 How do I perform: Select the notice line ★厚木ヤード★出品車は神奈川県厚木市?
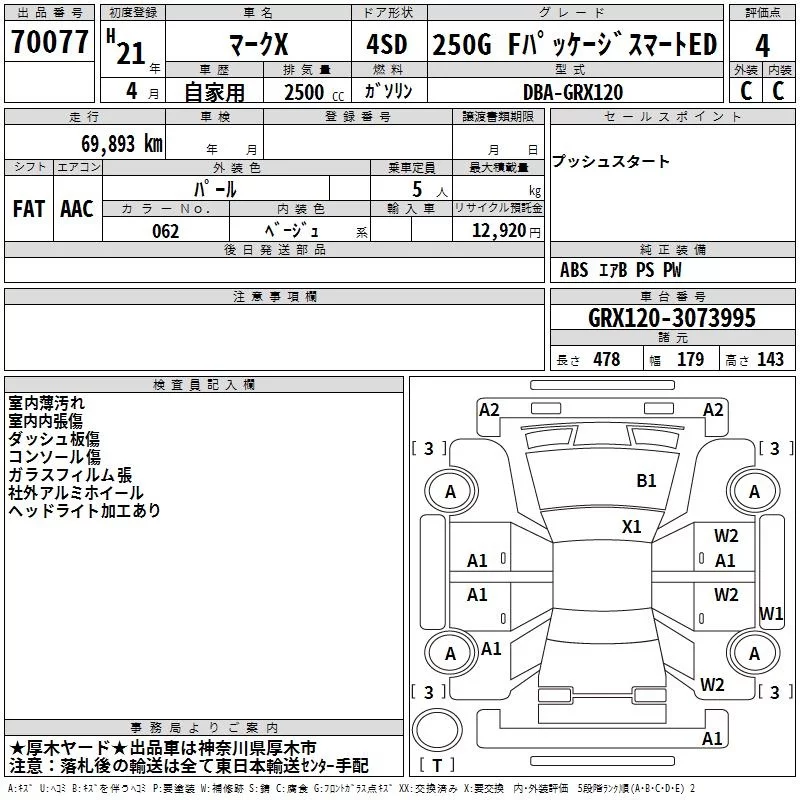[x=163, y=748]
